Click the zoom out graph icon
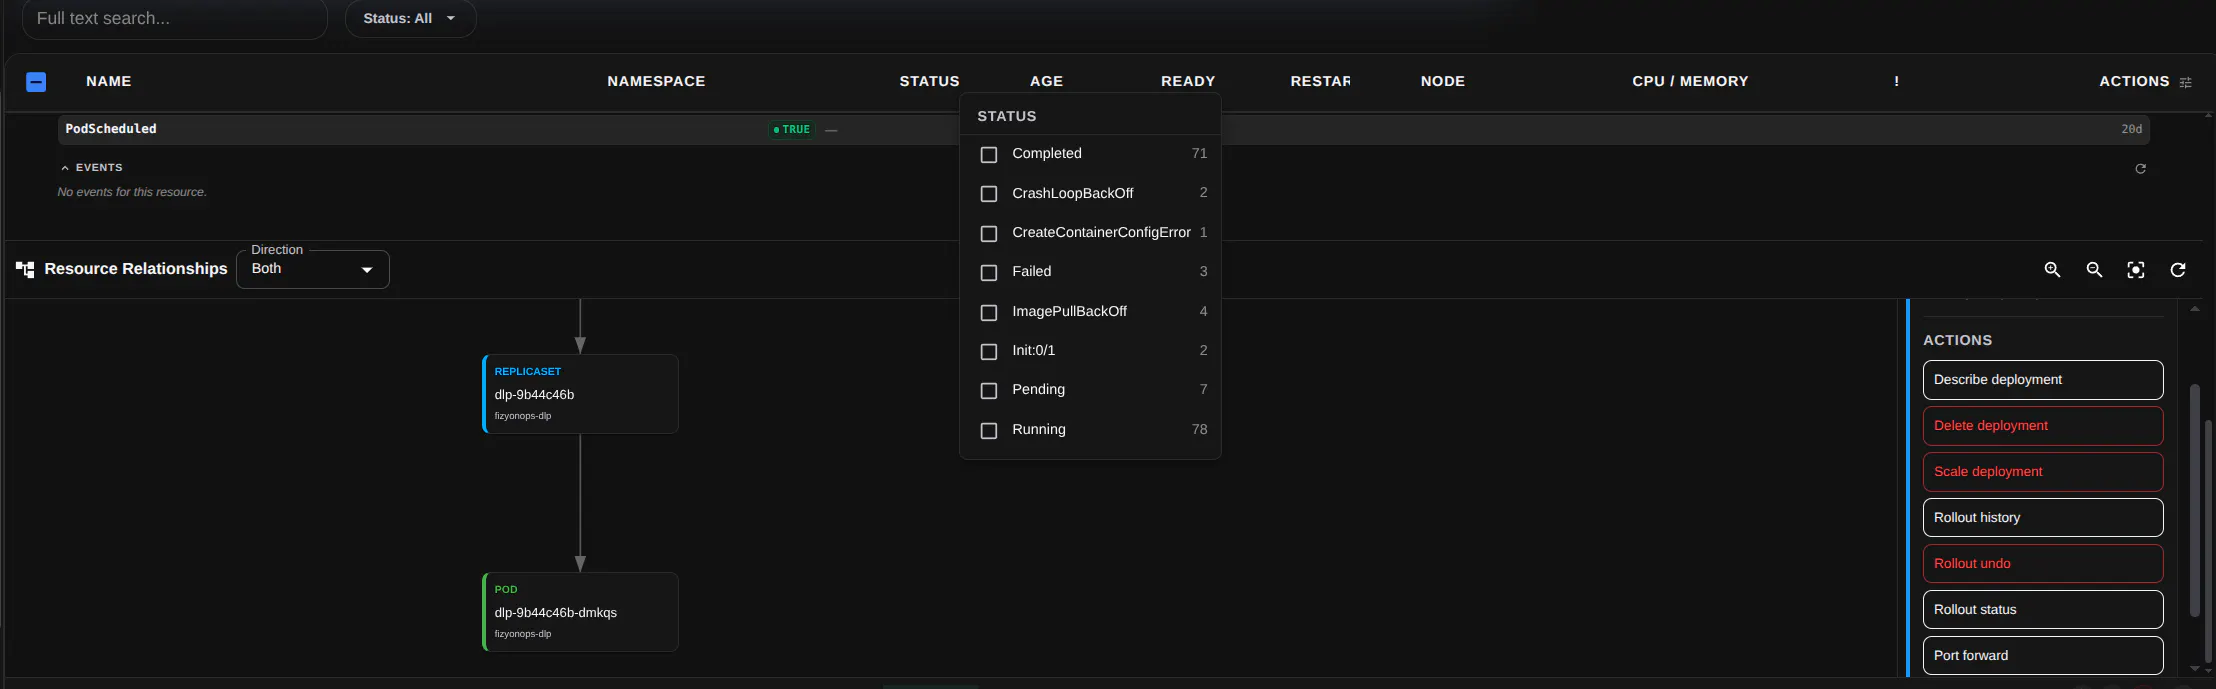The width and height of the screenshot is (2216, 689). pyautogui.click(x=2094, y=270)
